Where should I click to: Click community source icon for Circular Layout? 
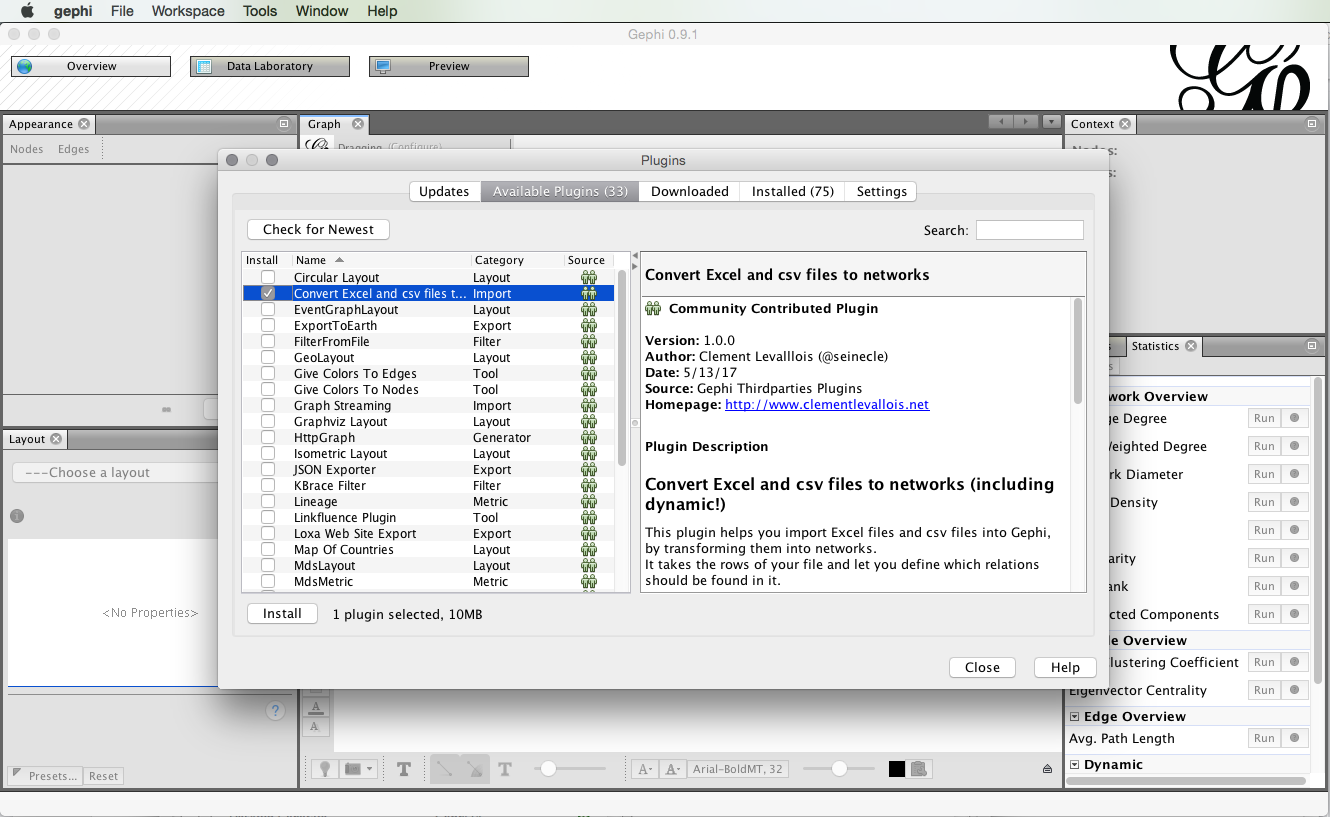tap(589, 277)
